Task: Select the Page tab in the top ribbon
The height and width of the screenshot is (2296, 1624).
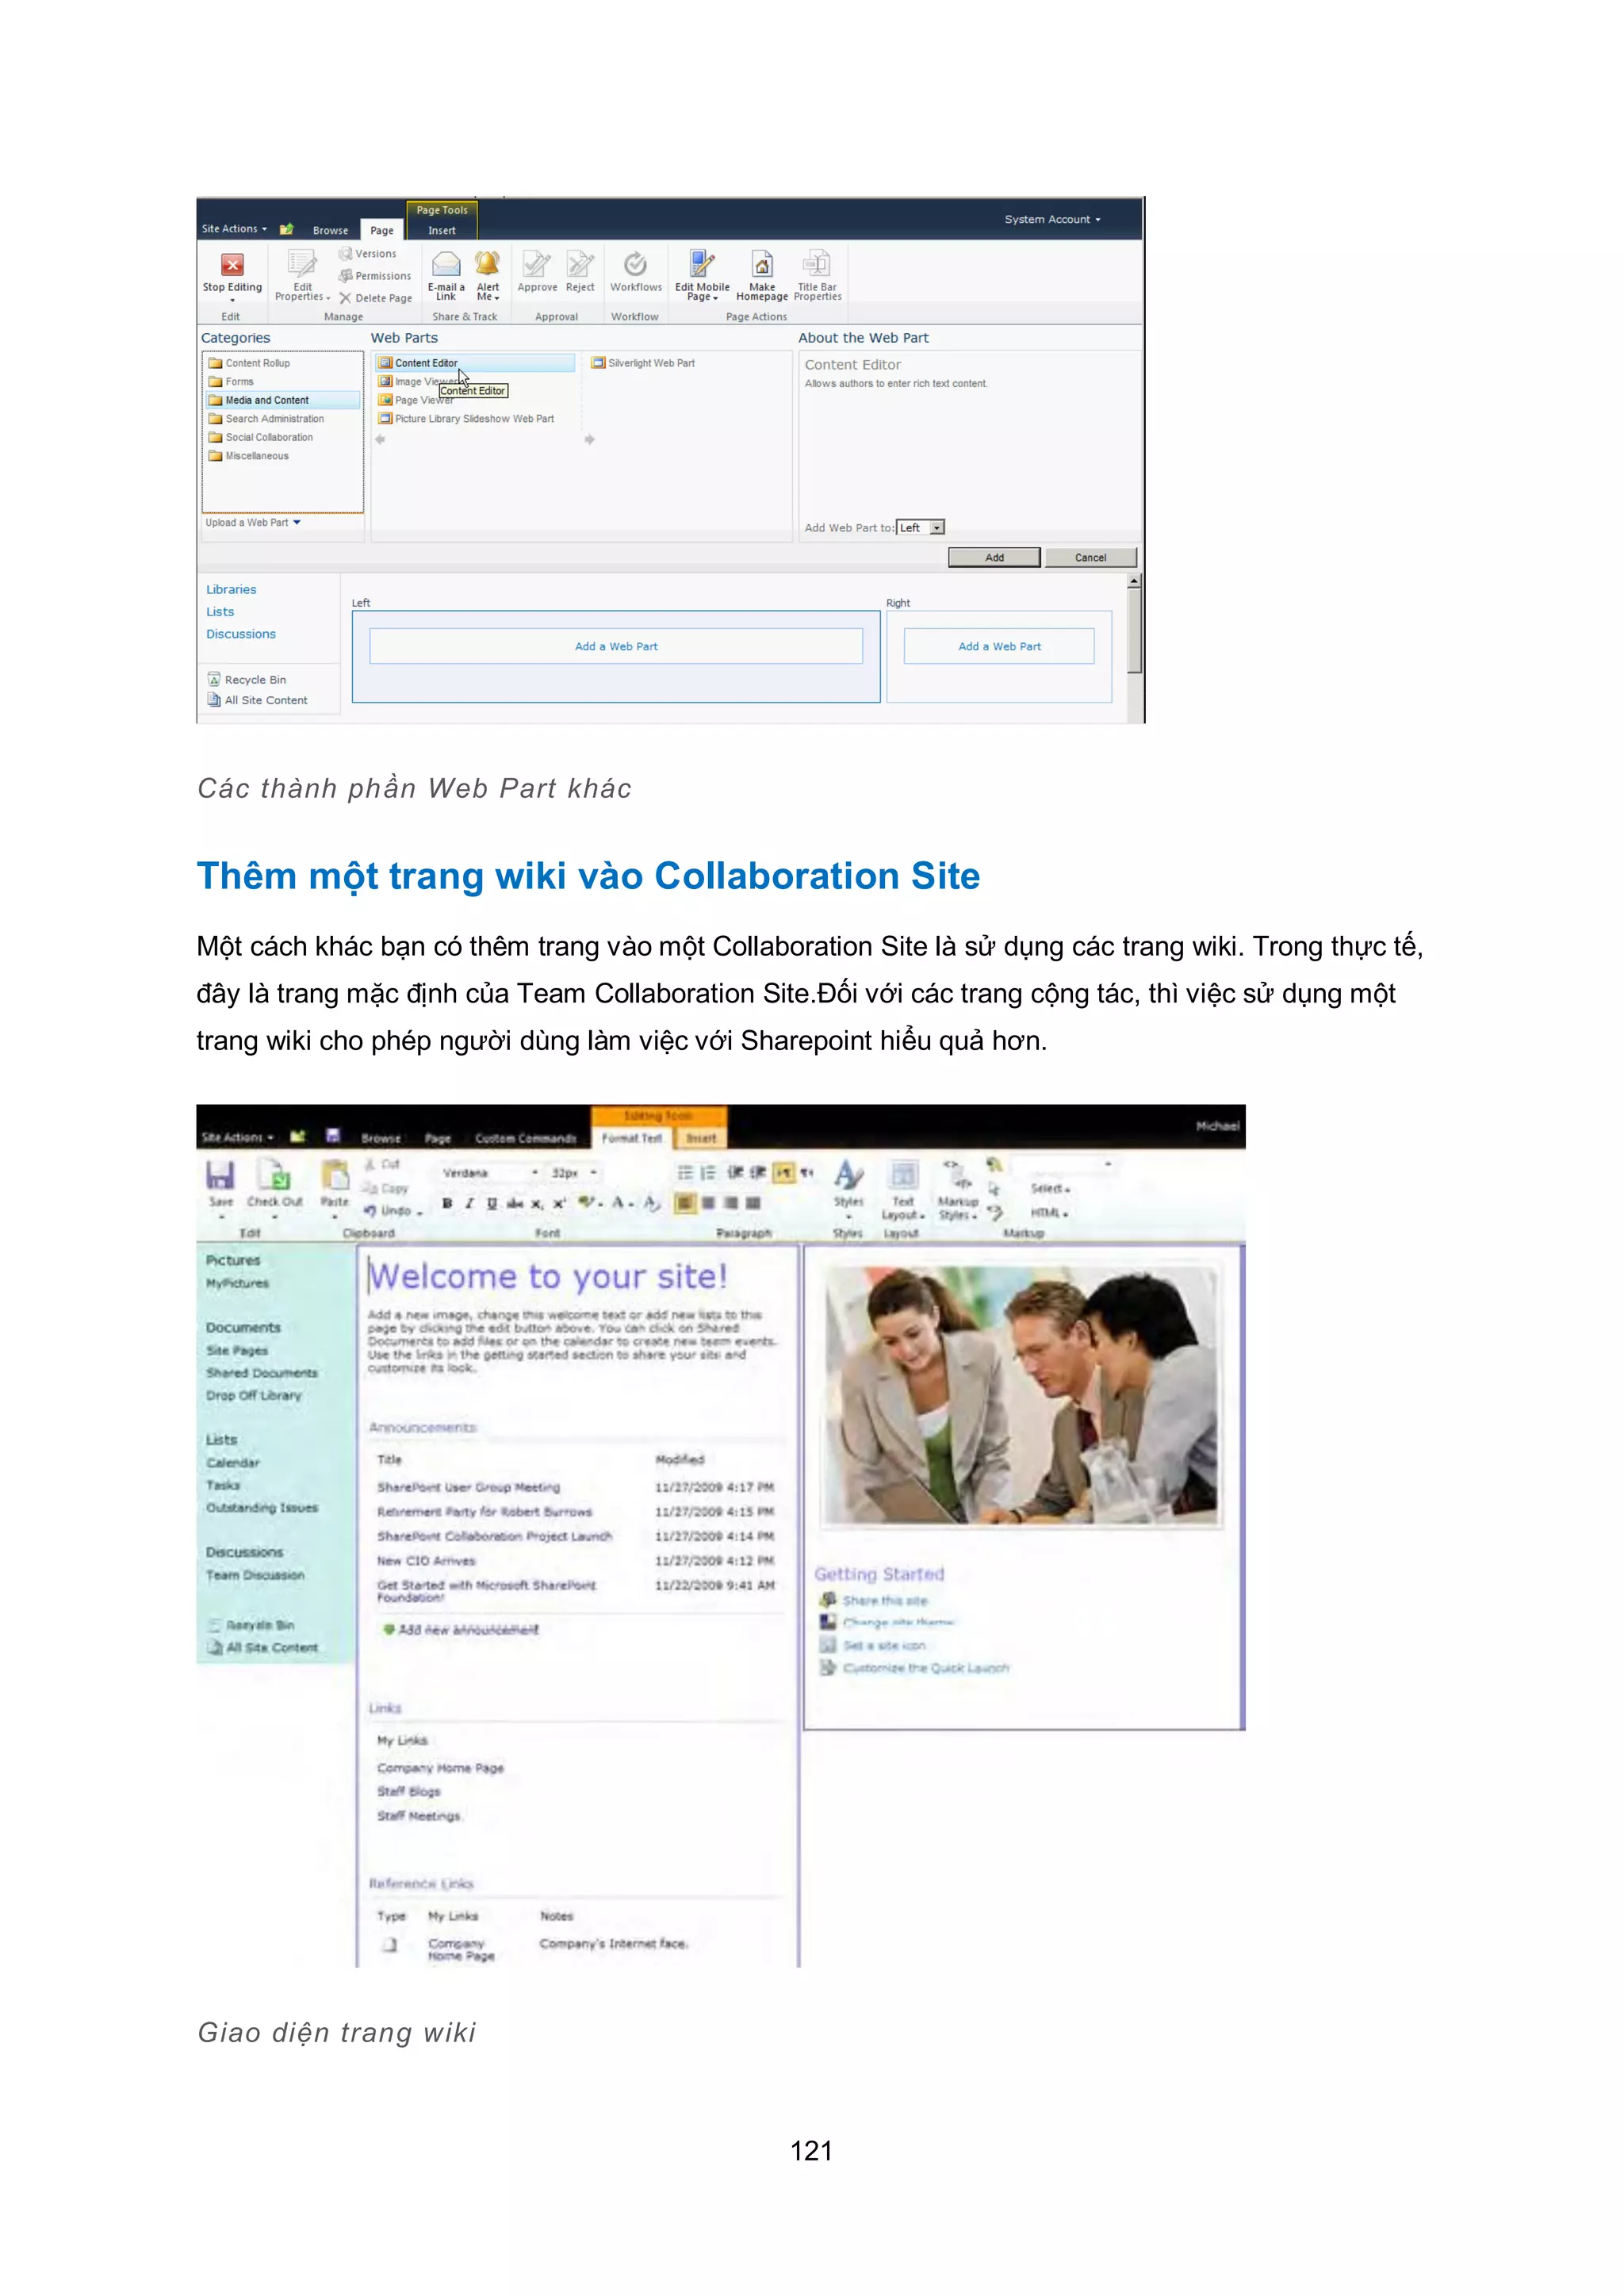Action: click(382, 230)
